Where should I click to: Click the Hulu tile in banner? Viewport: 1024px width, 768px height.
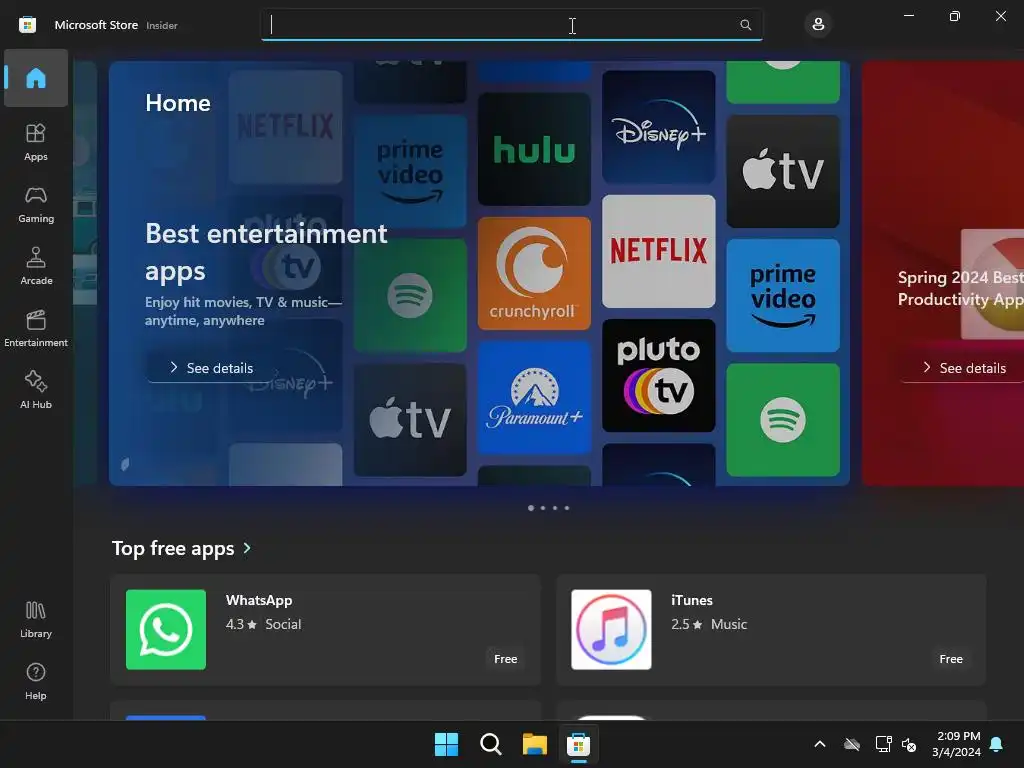[534, 149]
